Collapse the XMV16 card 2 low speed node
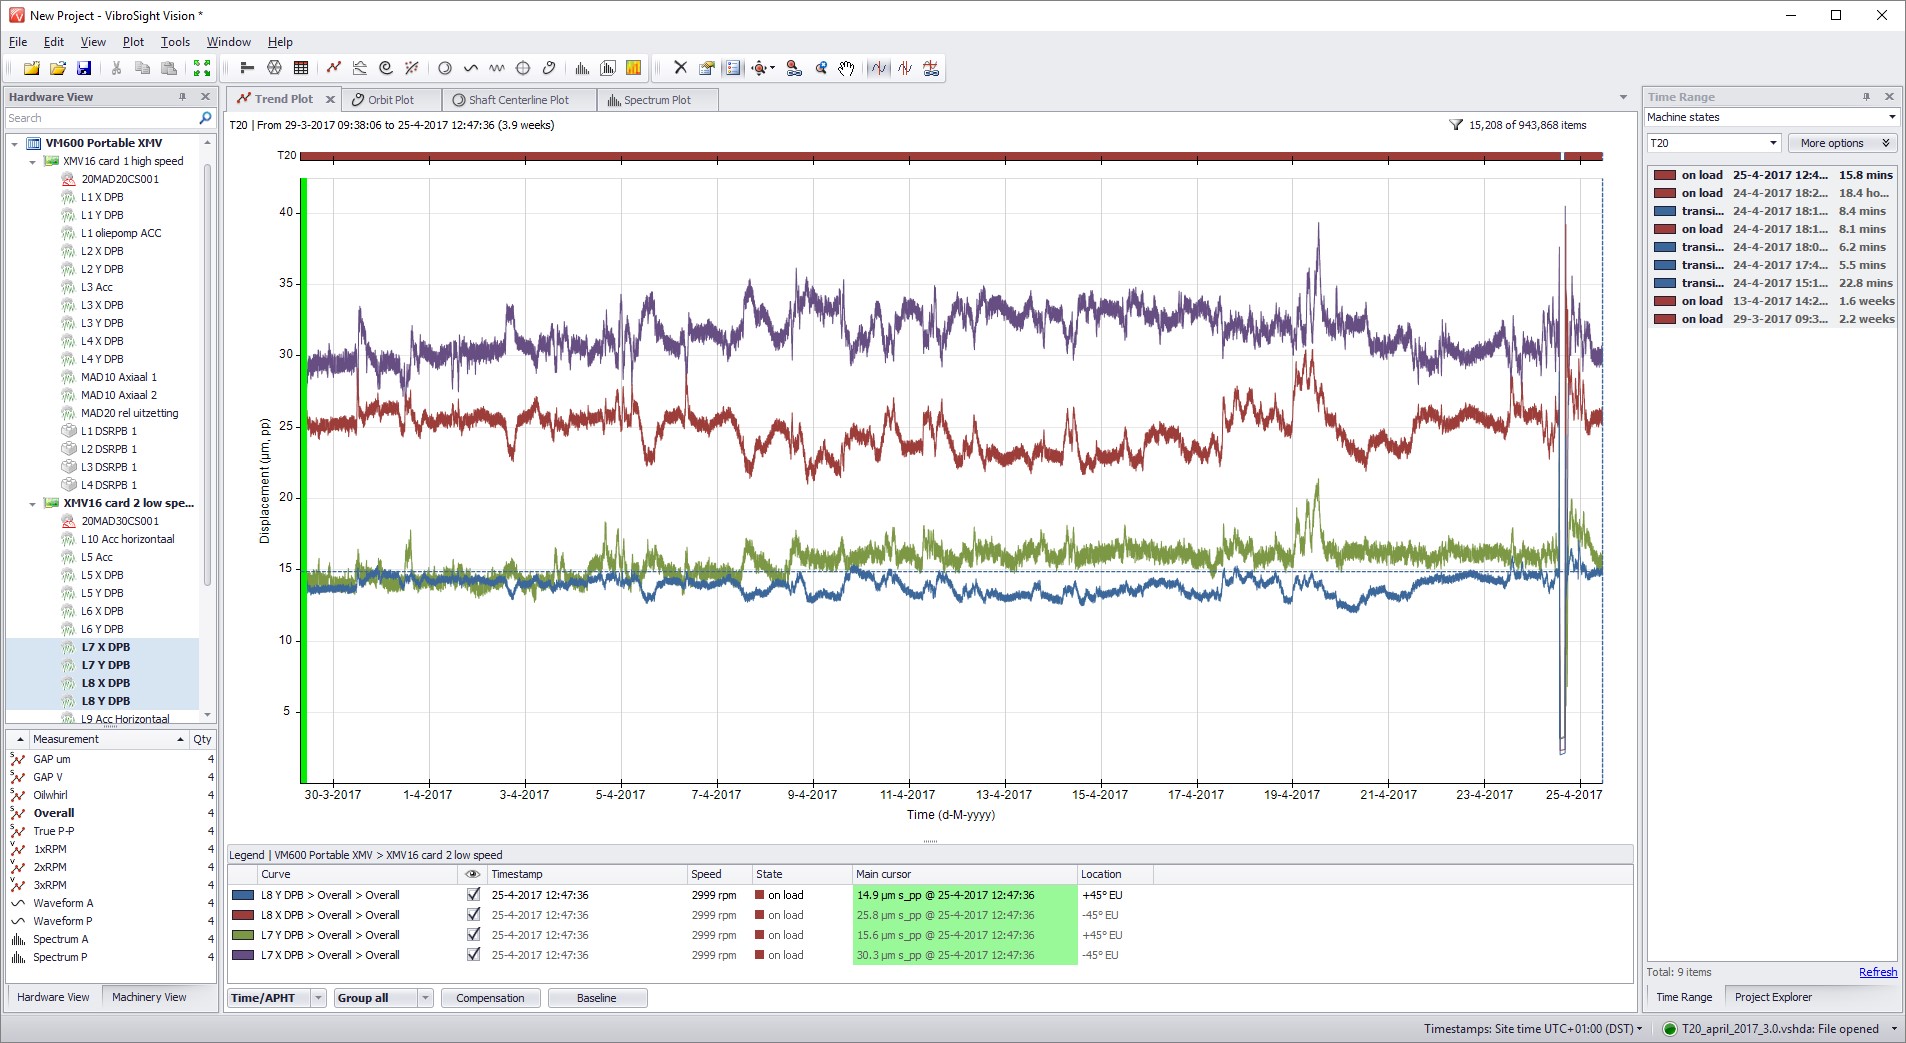 point(31,503)
